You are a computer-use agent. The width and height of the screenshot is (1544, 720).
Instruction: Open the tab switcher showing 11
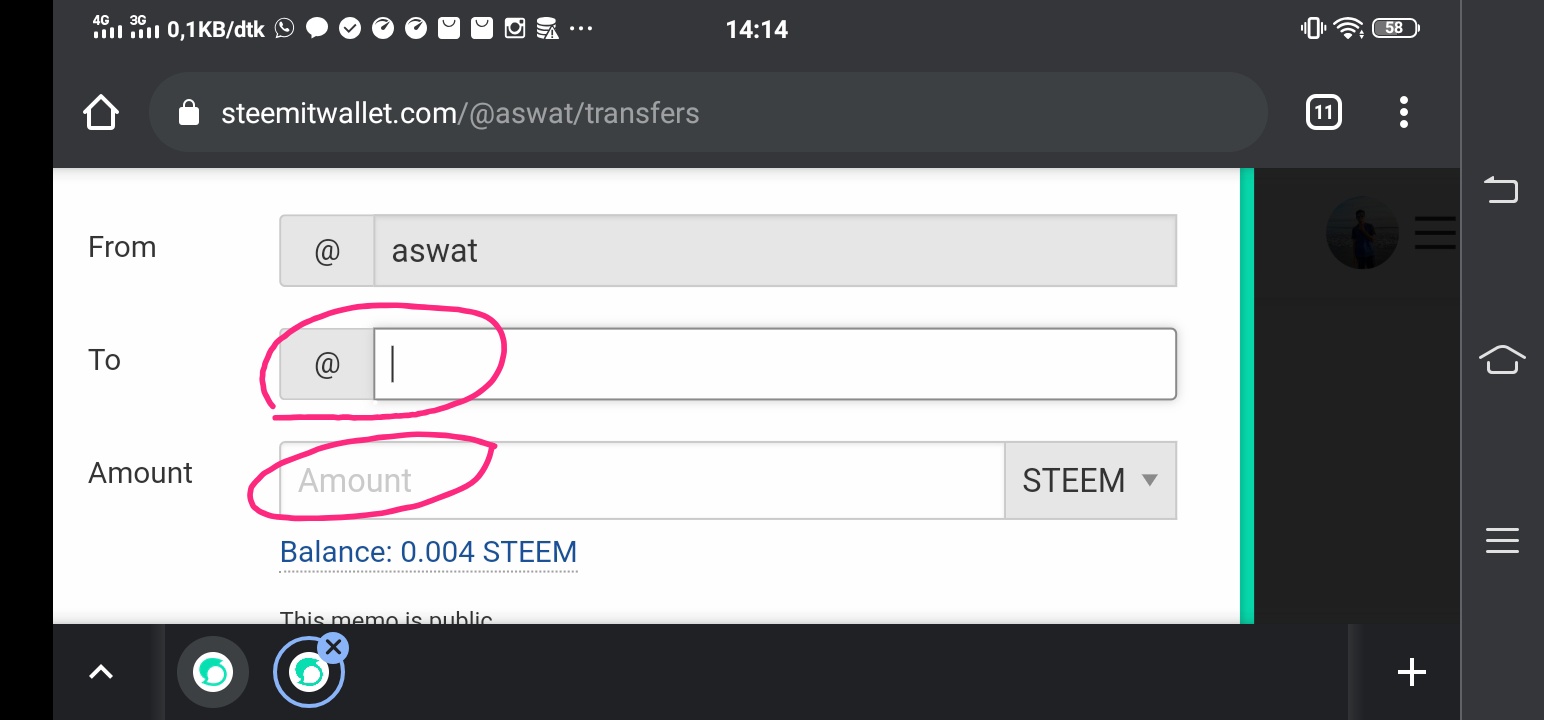tap(1323, 113)
